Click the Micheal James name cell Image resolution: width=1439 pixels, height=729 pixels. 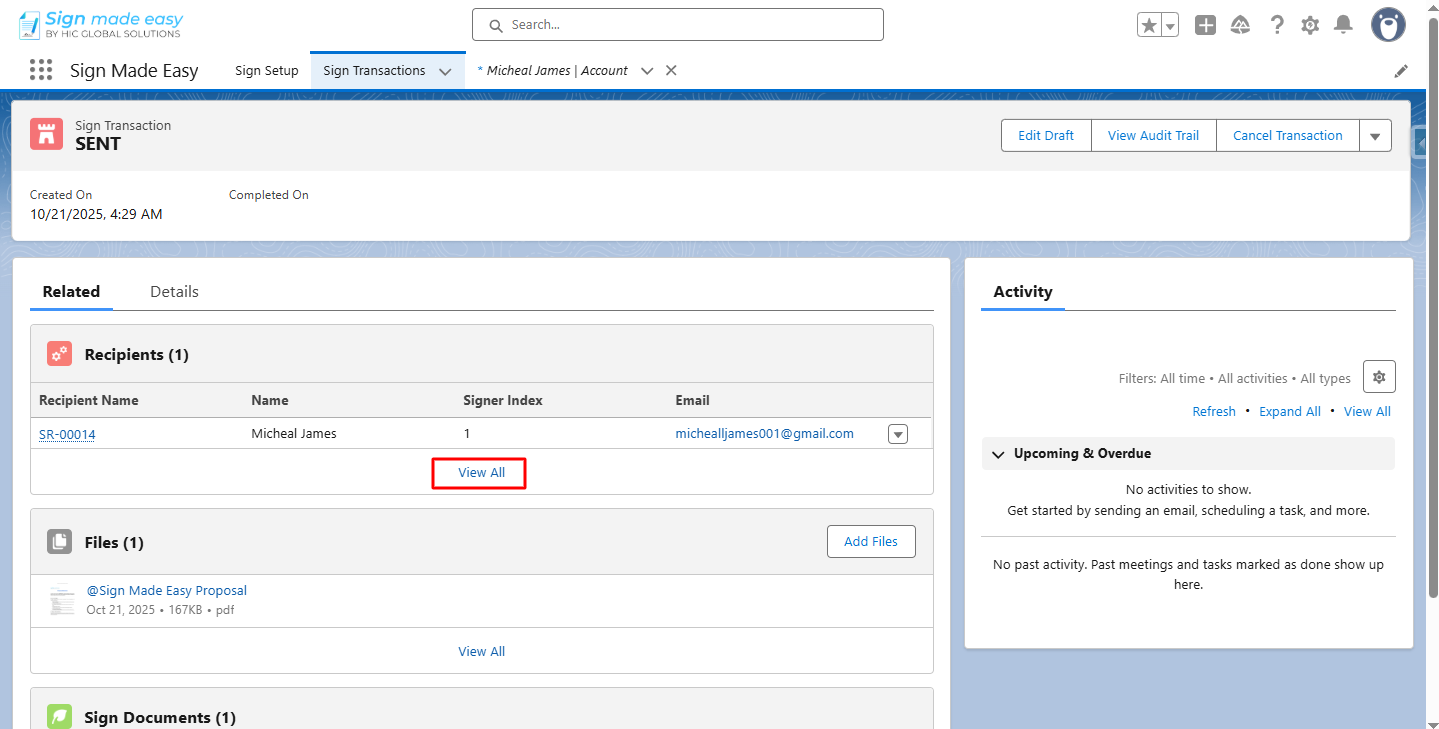click(x=294, y=434)
